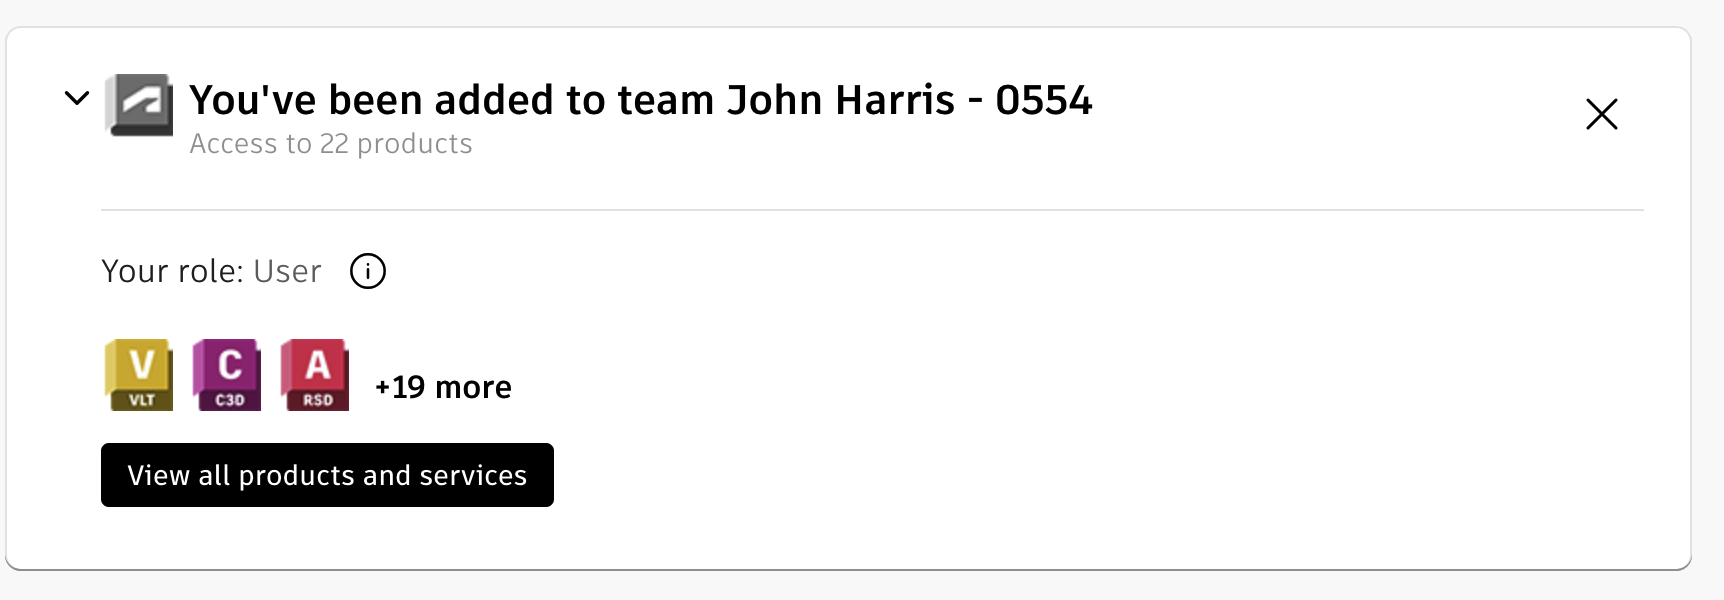Click the 'C3D' caption on purple icon
Screen dimensions: 1724x600
230,400
